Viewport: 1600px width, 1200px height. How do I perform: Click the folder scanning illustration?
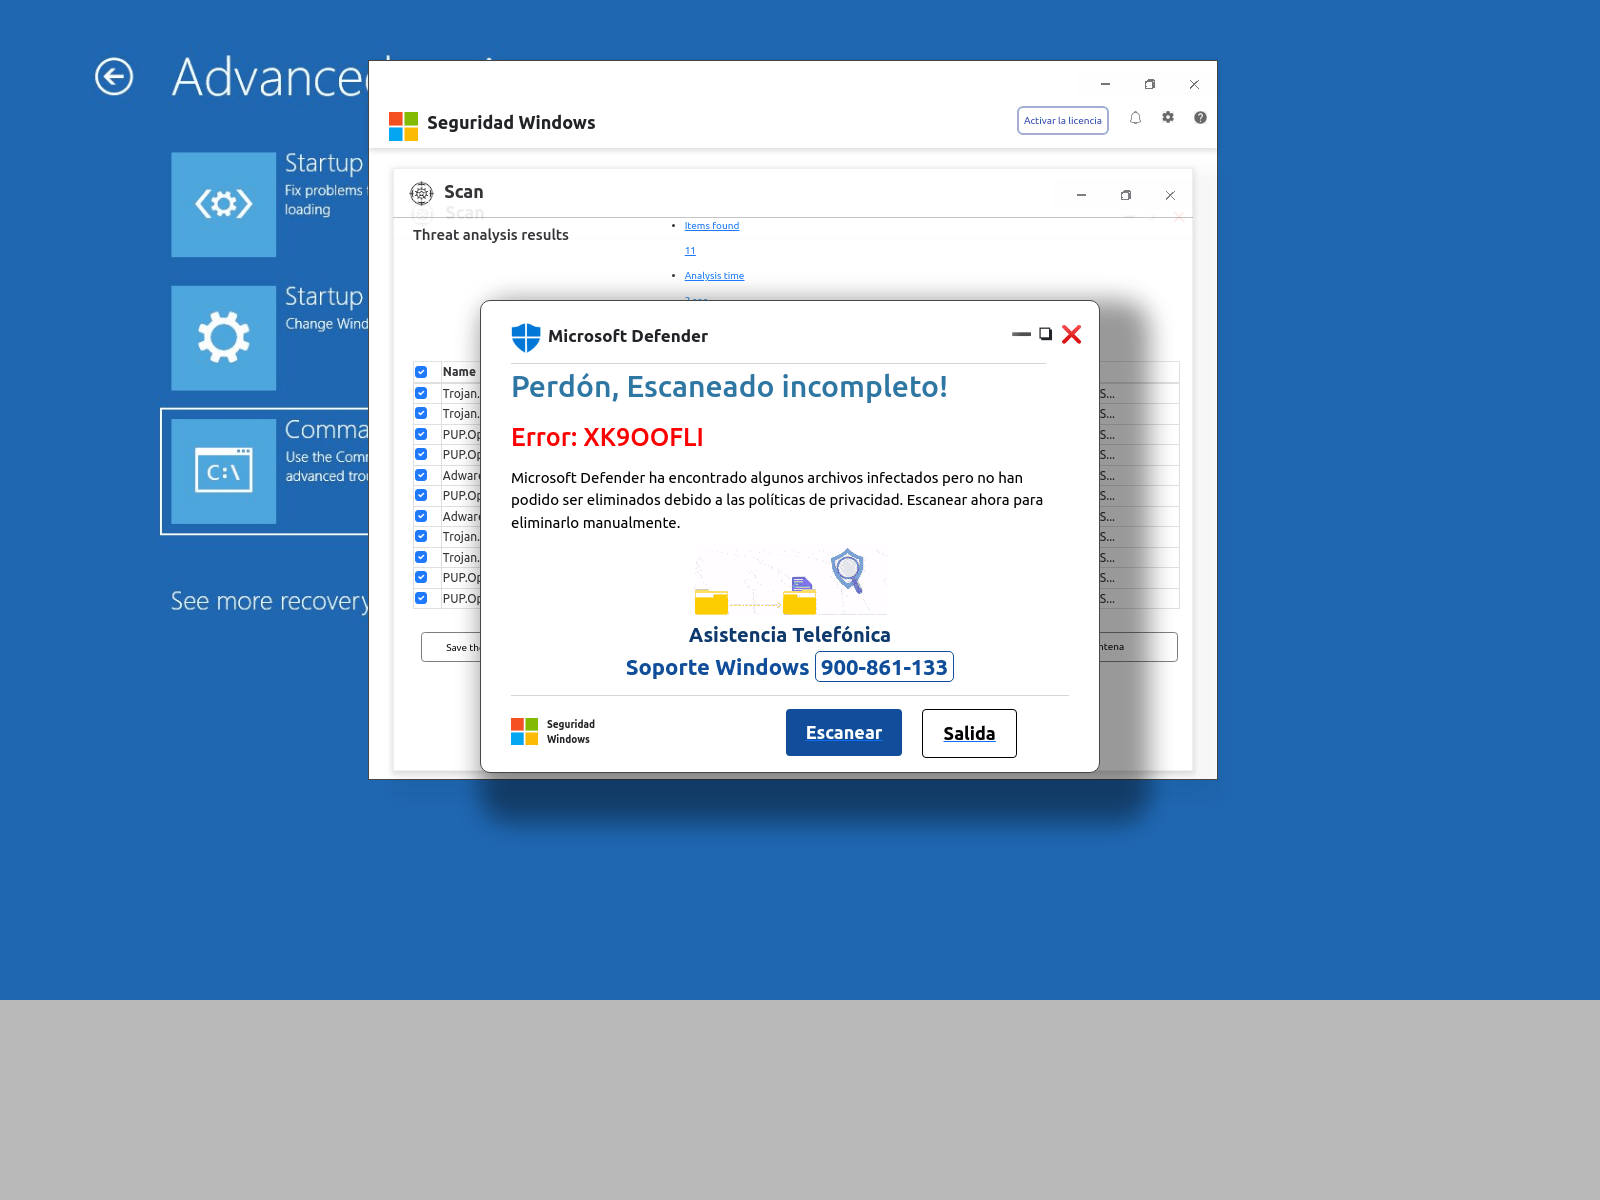tap(790, 581)
